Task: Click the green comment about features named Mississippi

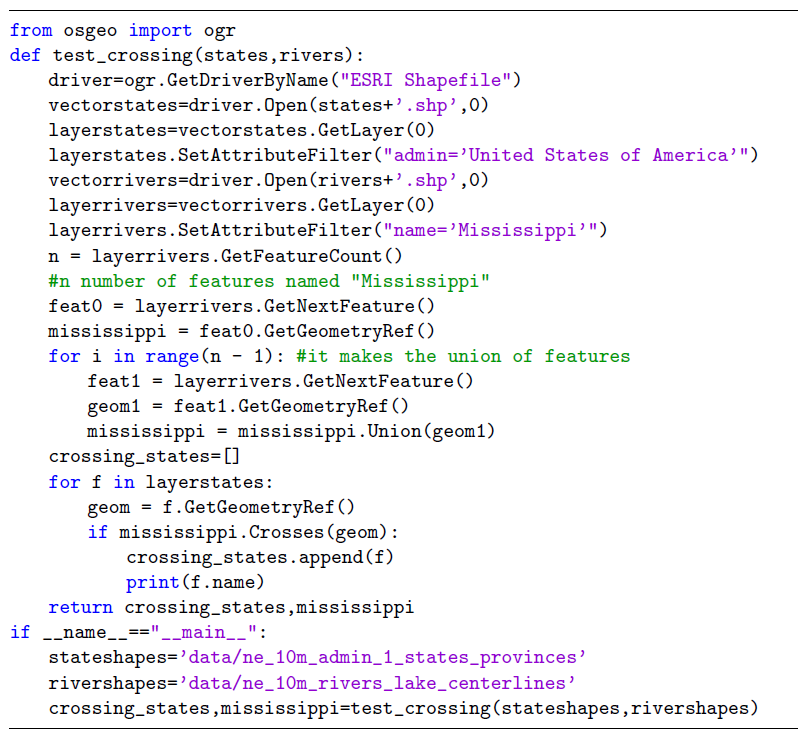Action: coord(269,281)
